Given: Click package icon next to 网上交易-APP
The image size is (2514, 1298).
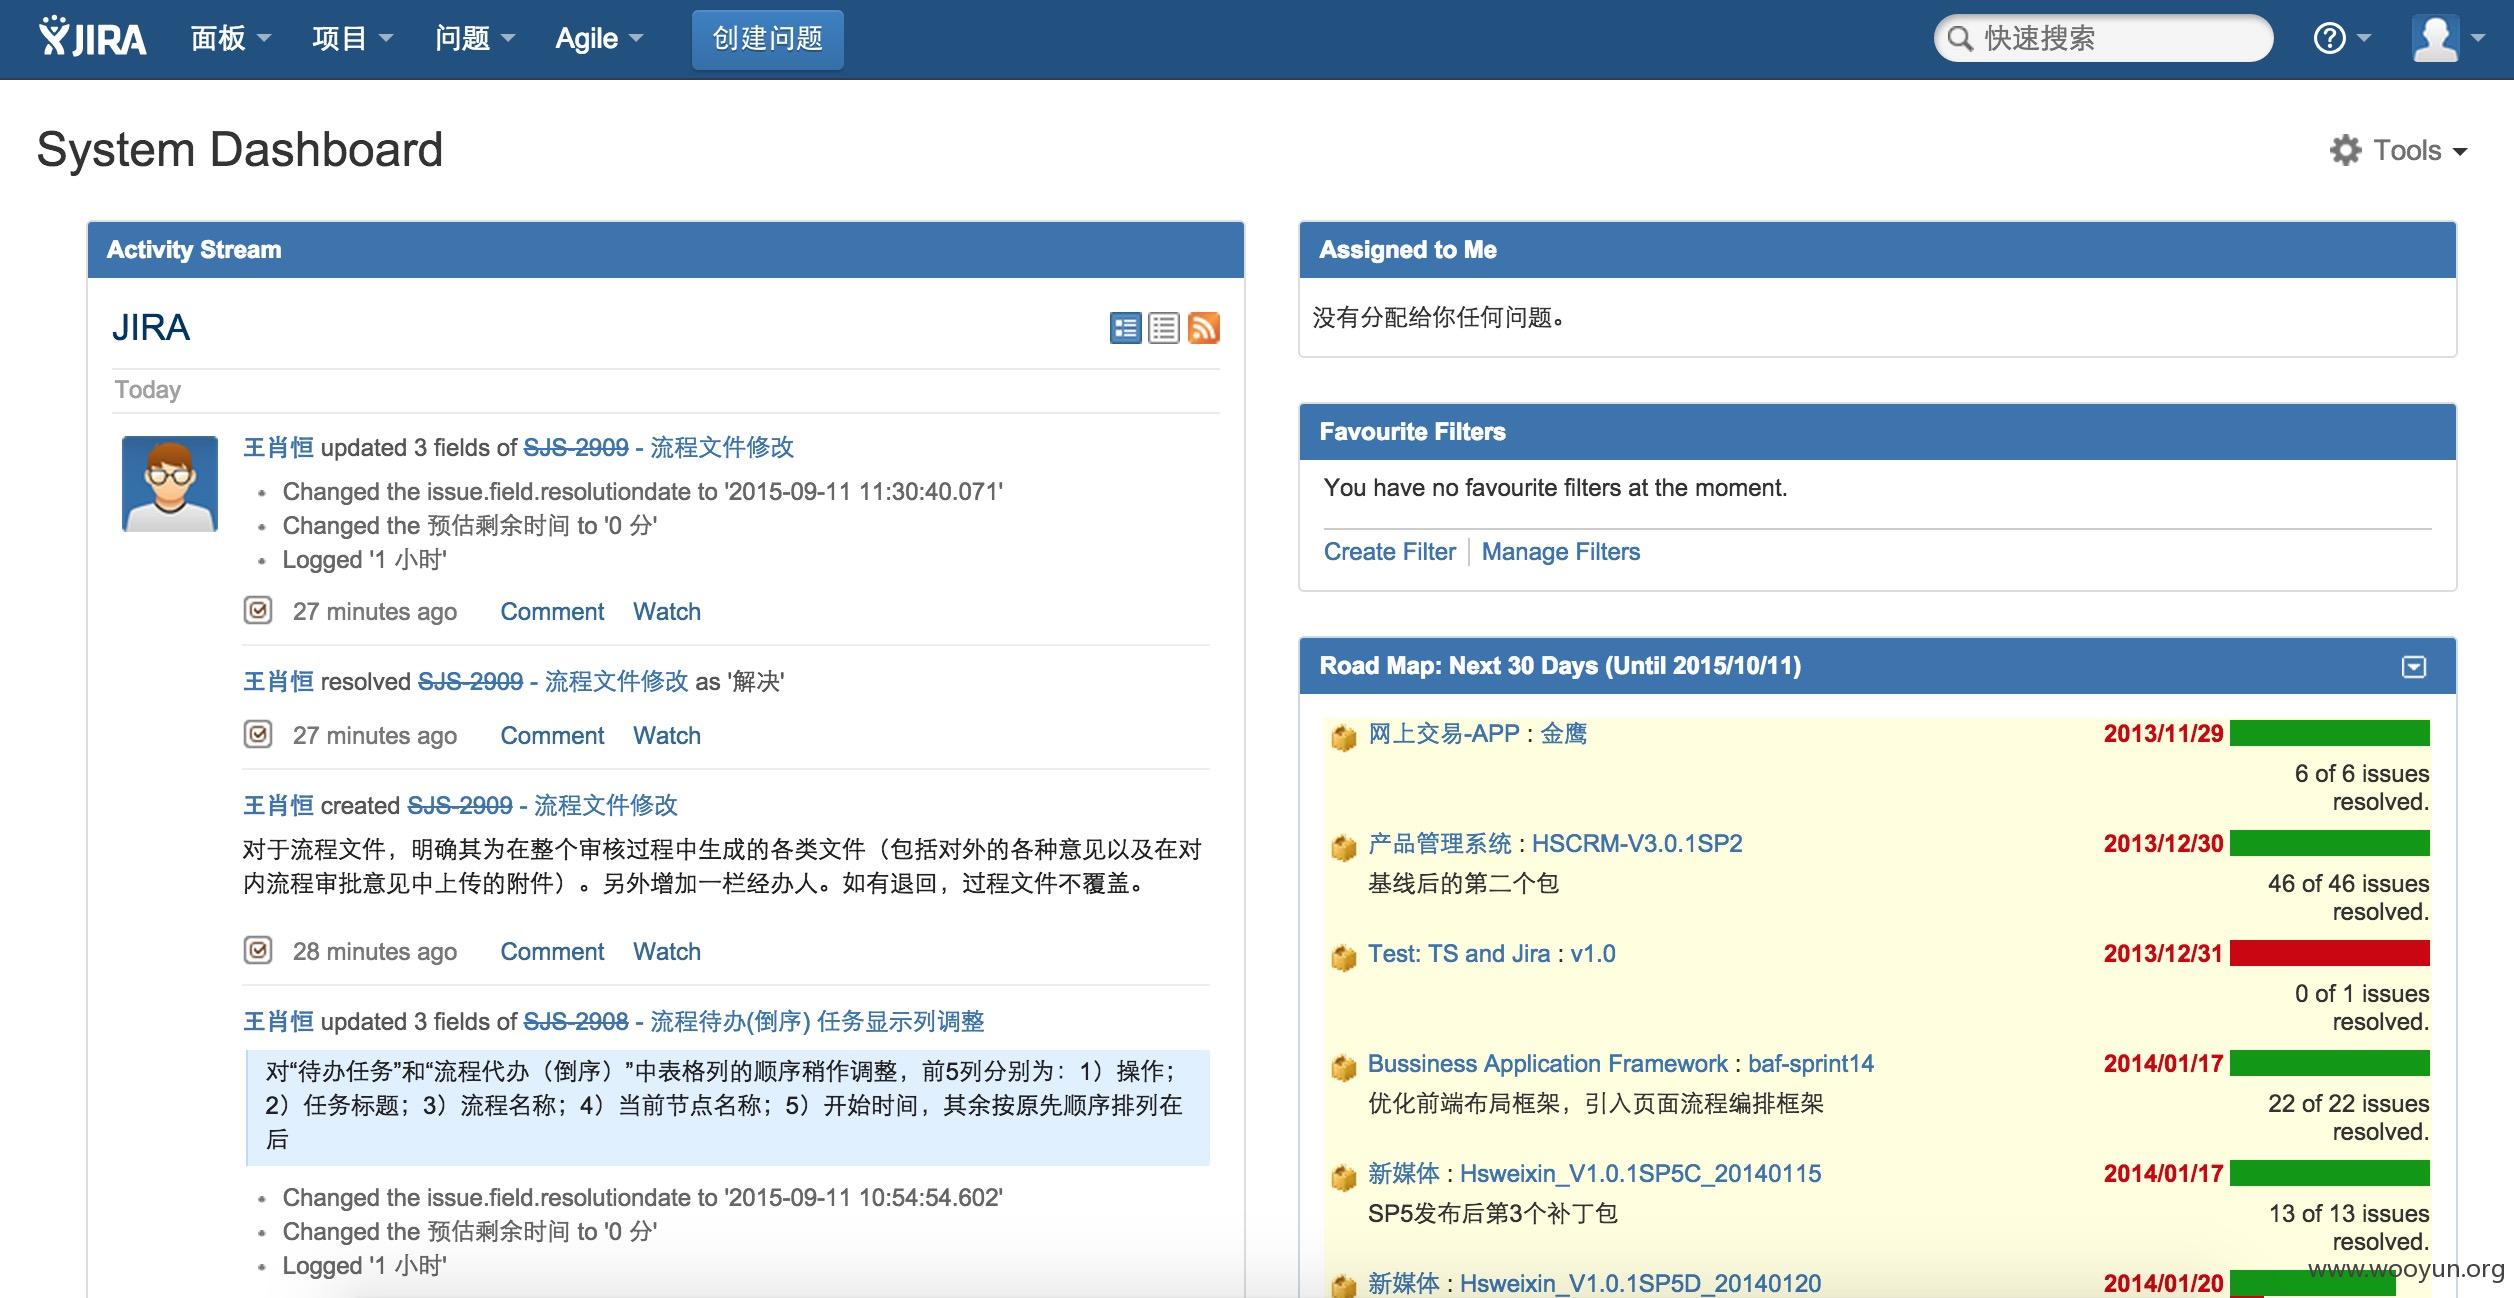Looking at the screenshot, I should point(1343,738).
